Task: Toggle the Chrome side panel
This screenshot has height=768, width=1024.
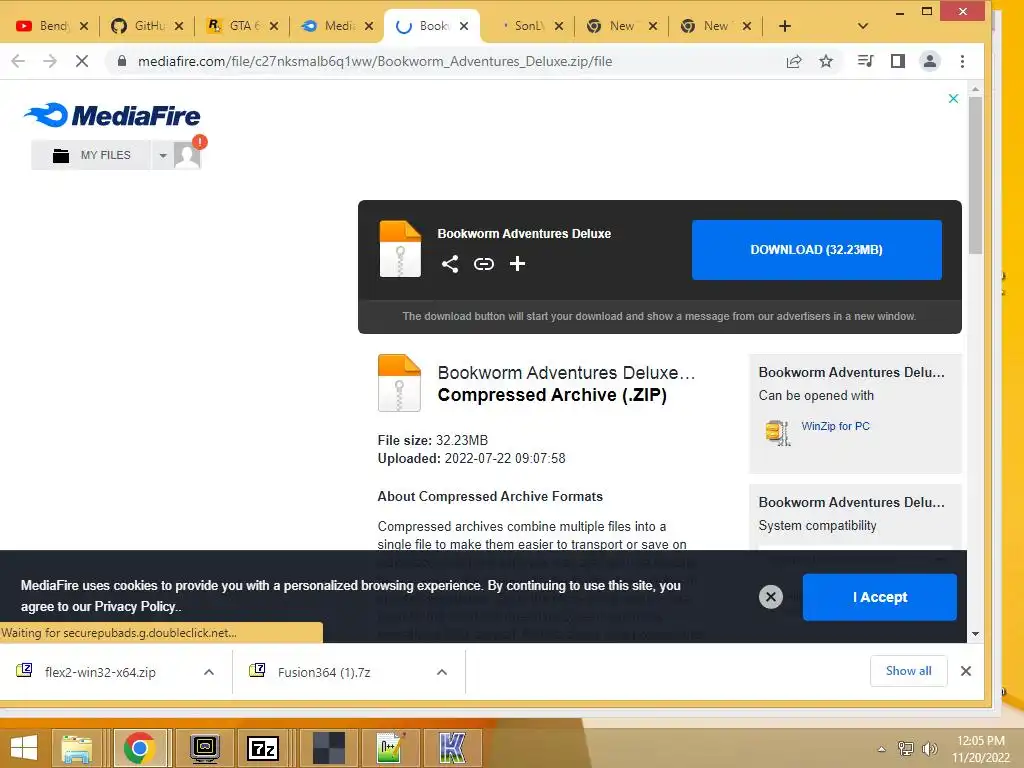Action: (898, 61)
